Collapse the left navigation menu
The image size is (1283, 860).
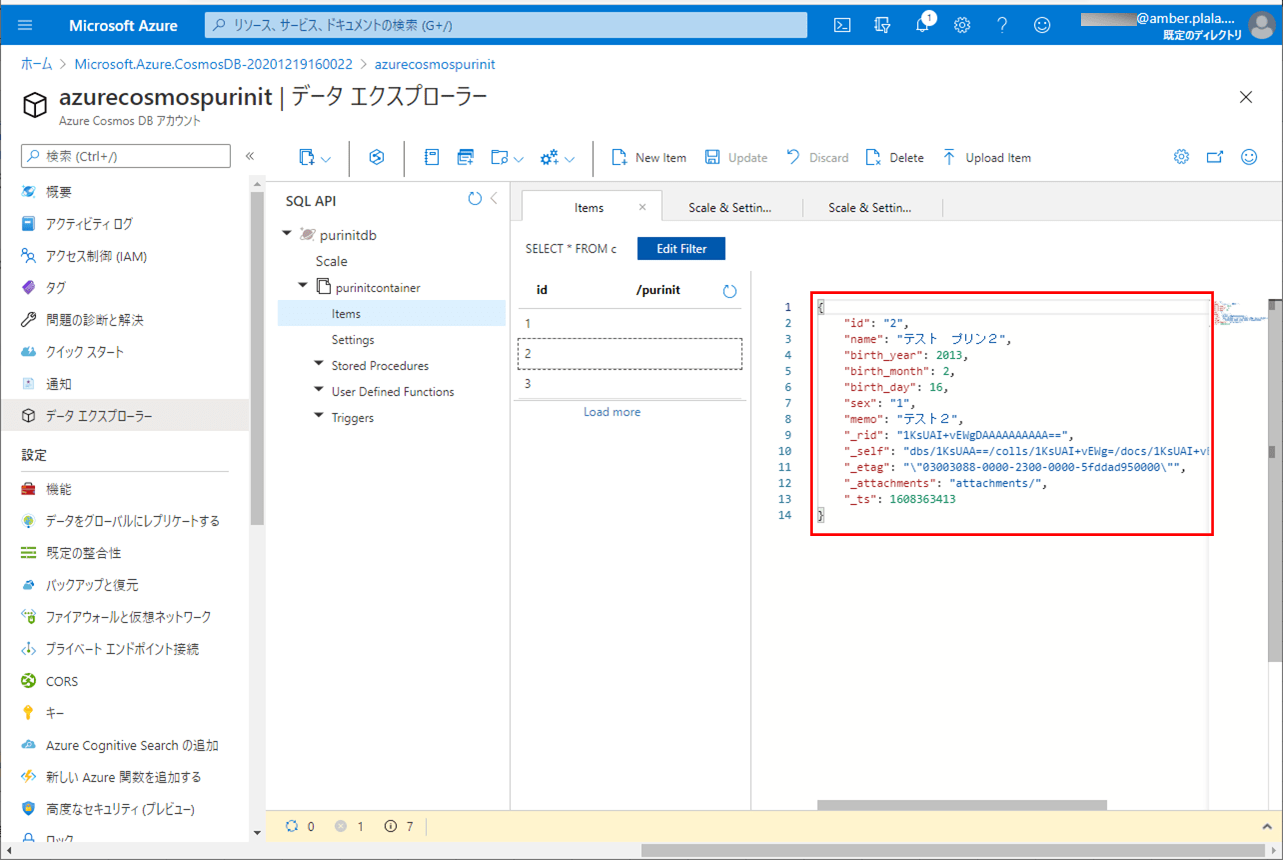(x=250, y=156)
